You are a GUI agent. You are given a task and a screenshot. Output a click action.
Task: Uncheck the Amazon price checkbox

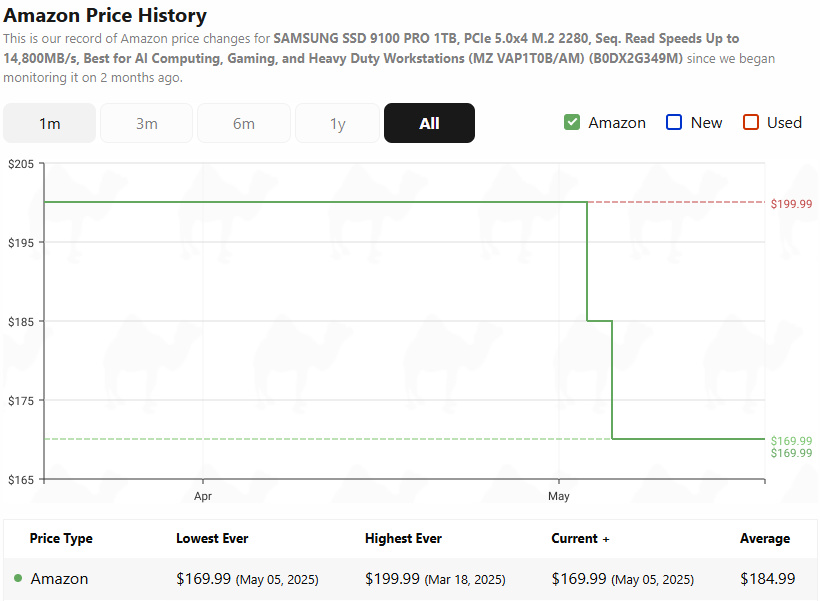[x=572, y=122]
